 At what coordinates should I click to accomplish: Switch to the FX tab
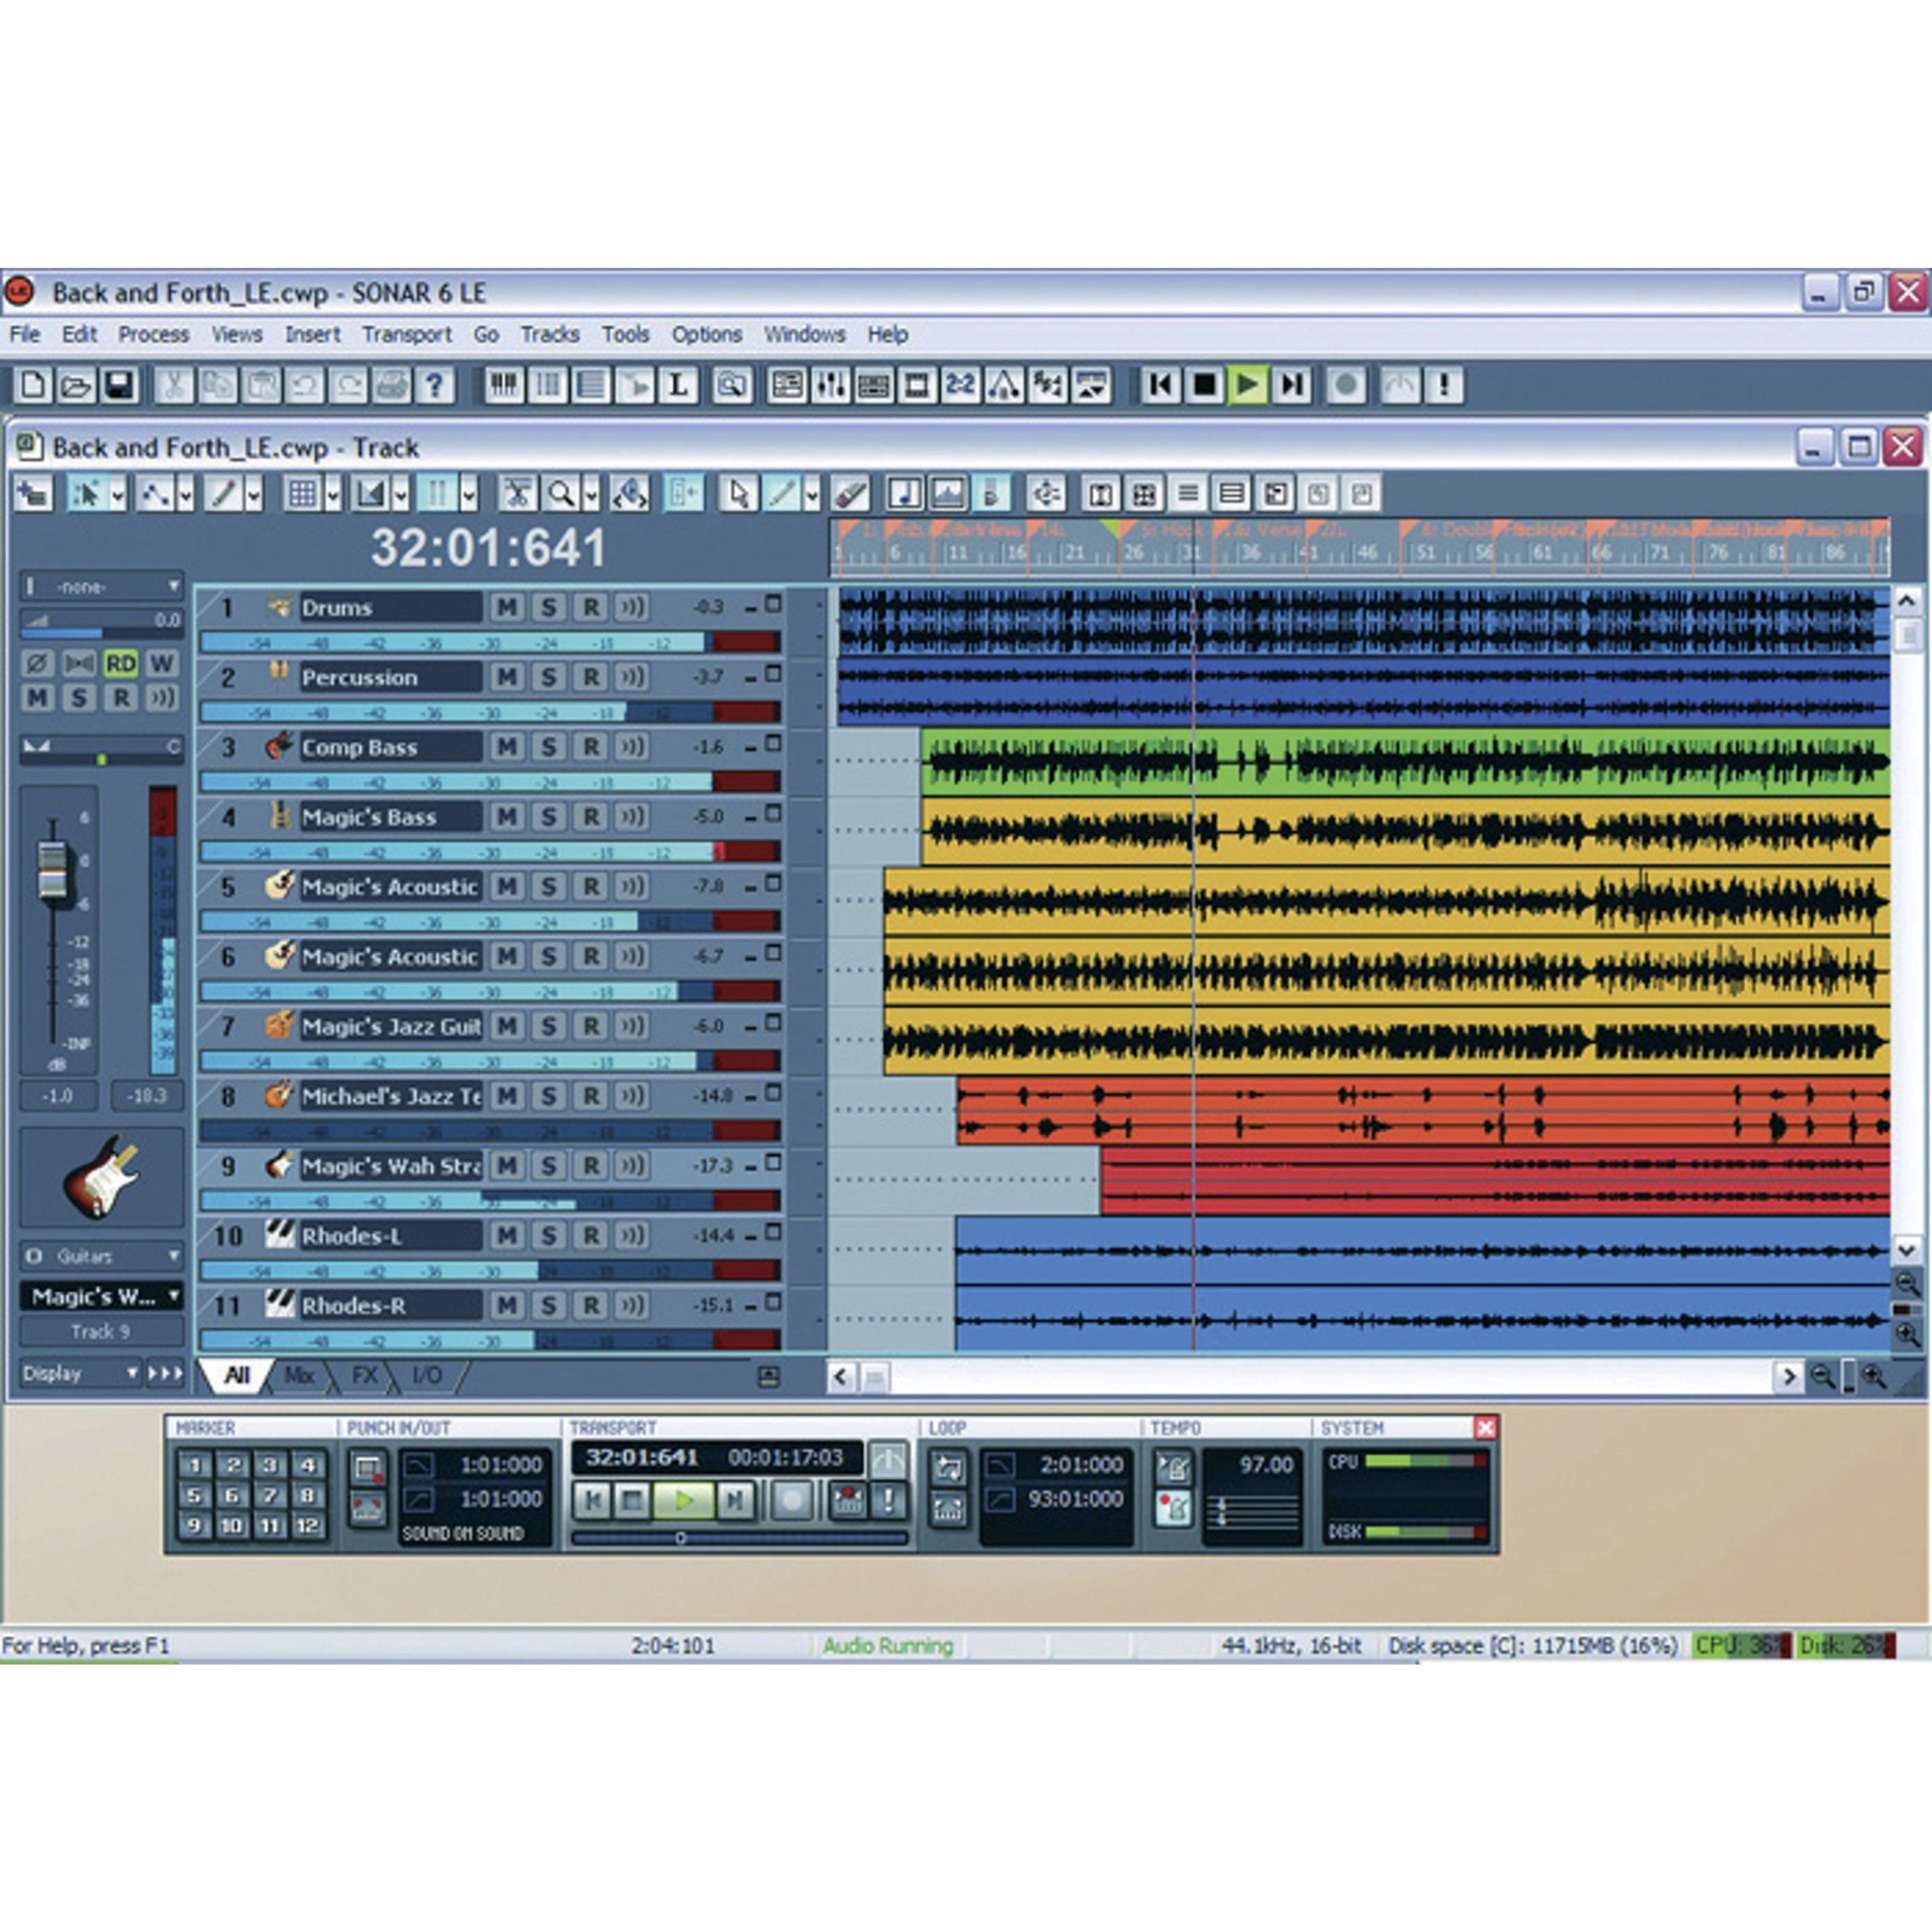pyautogui.click(x=364, y=1376)
